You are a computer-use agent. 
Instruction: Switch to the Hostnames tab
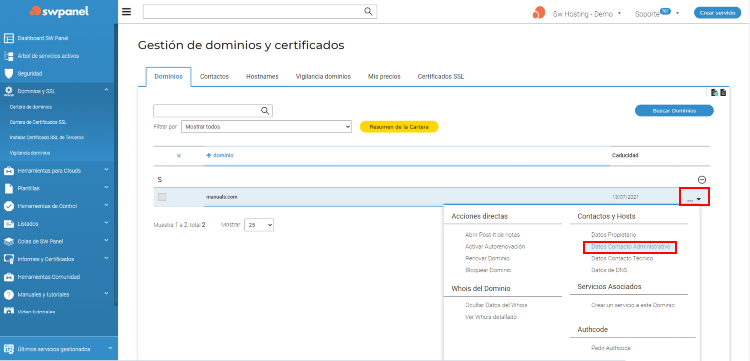[262, 77]
